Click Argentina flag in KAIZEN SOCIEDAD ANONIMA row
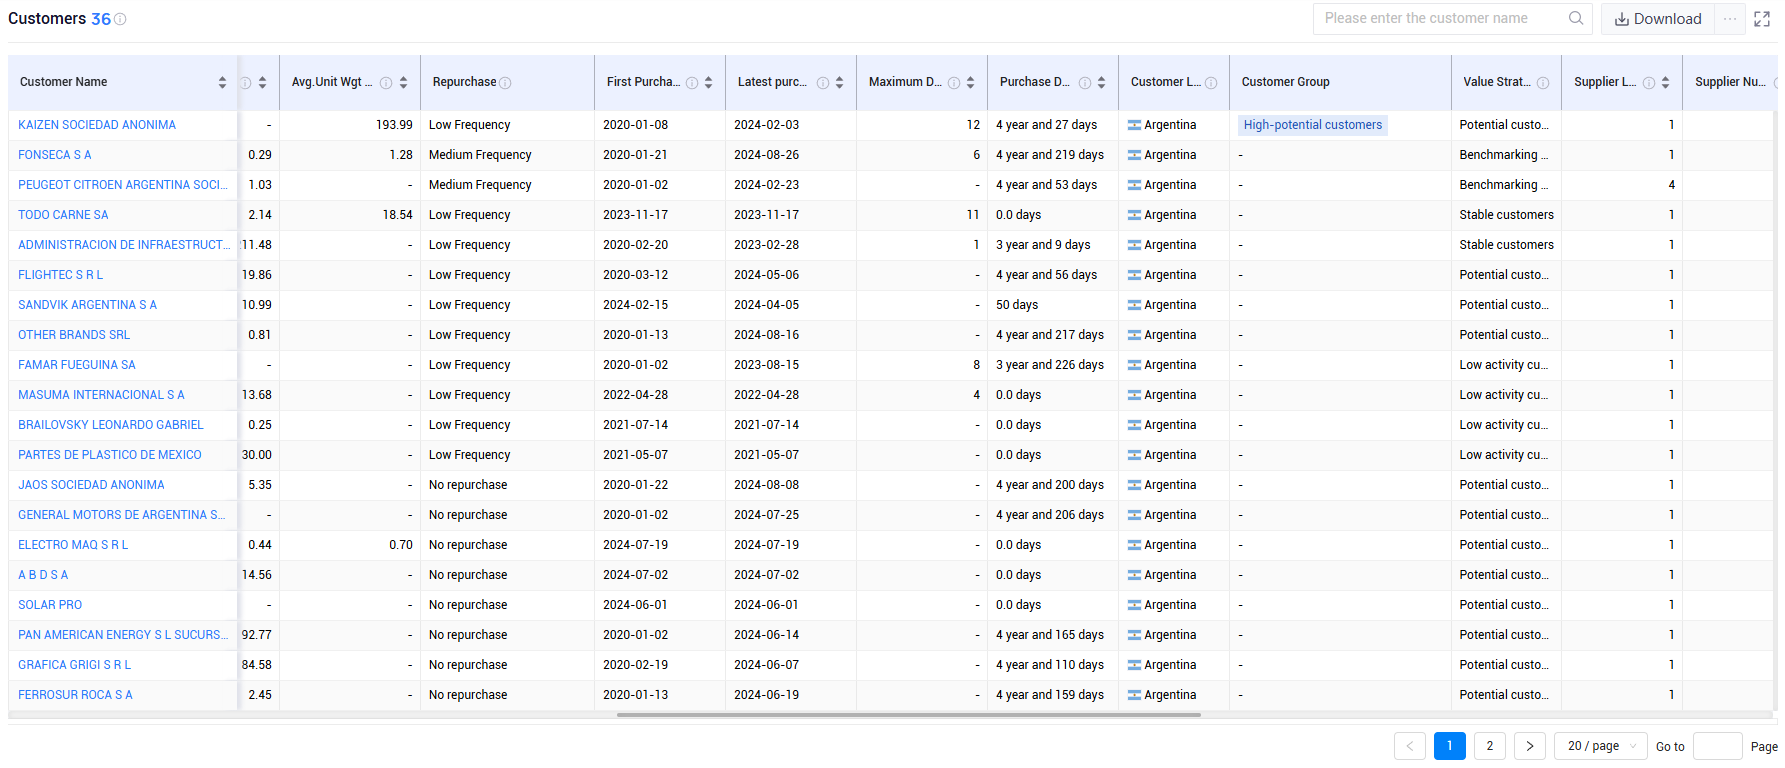Screen dimensions: 1785x768 click(1134, 125)
